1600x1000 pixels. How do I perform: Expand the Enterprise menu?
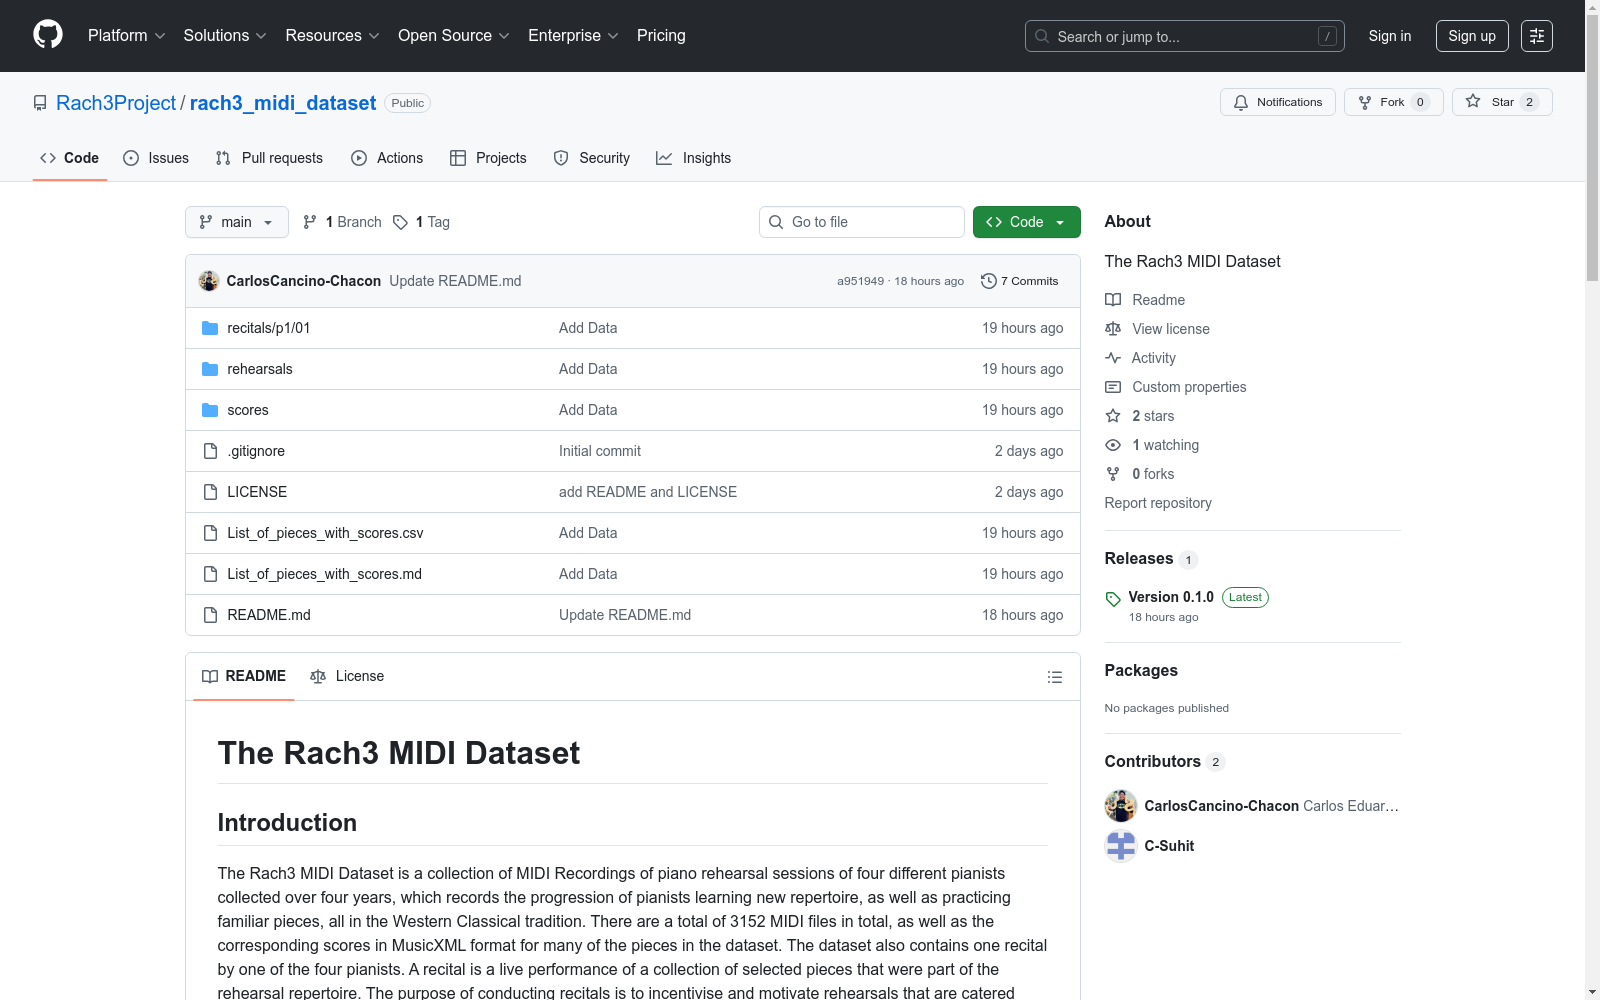(x=574, y=36)
